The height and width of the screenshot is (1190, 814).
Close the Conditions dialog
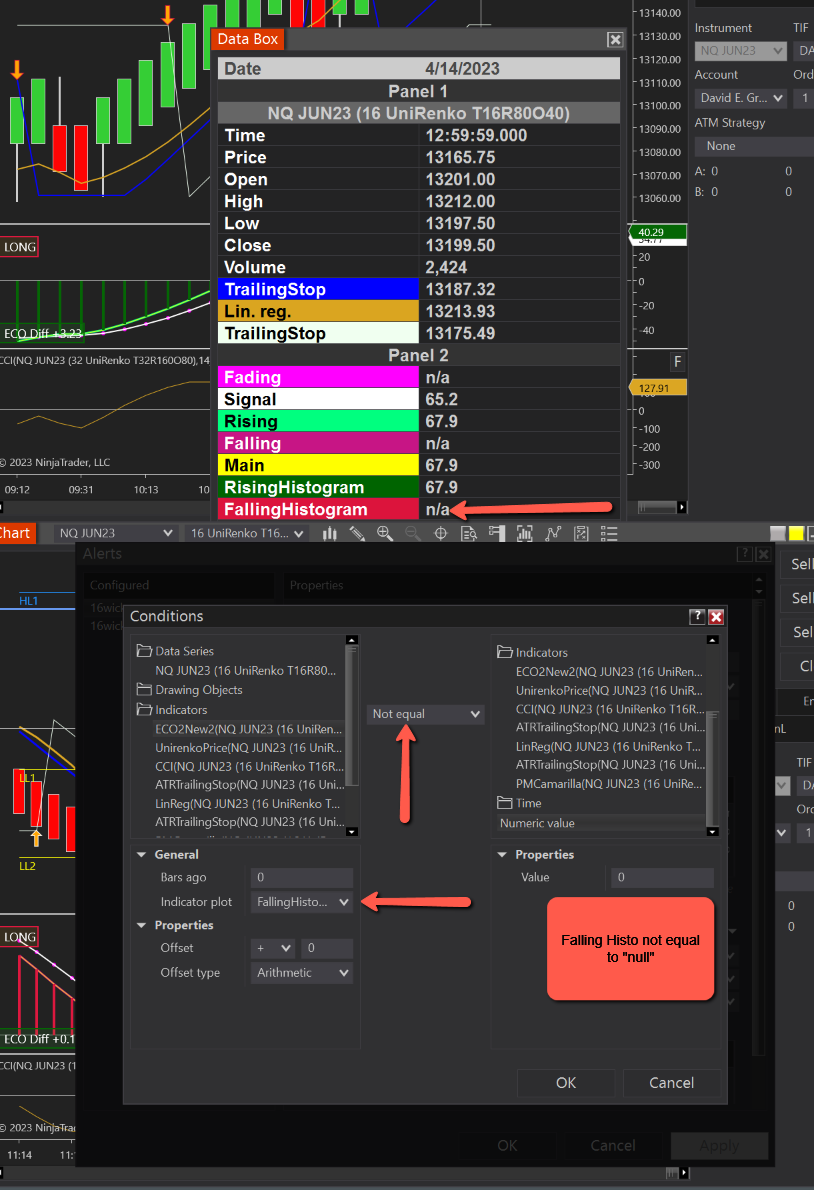tap(716, 616)
